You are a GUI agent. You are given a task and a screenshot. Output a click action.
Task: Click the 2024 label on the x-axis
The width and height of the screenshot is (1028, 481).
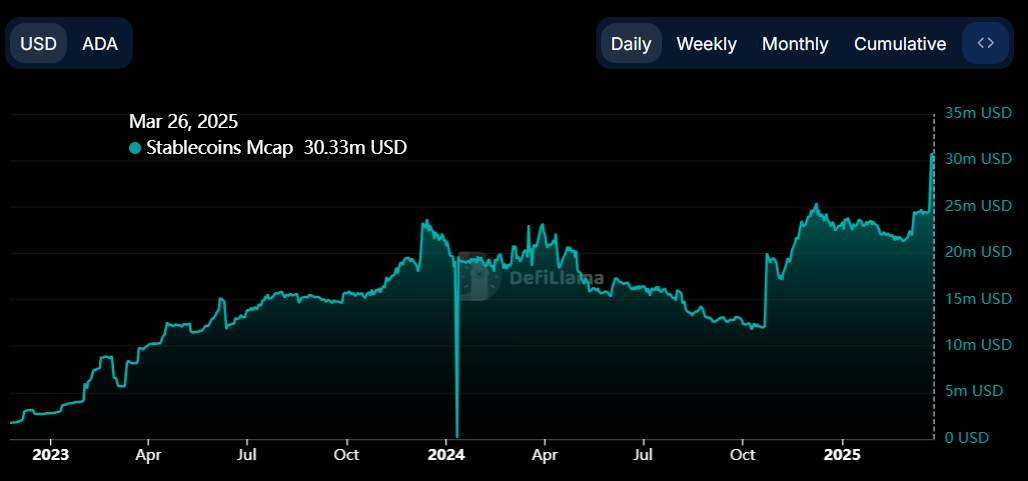pos(446,455)
